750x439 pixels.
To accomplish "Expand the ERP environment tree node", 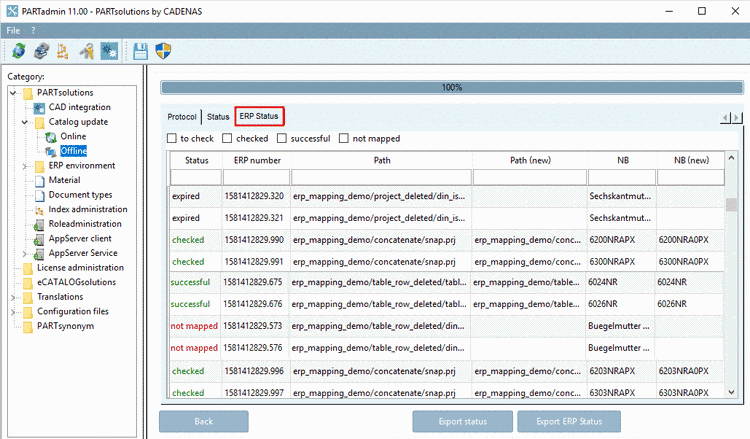I will click(25, 166).
